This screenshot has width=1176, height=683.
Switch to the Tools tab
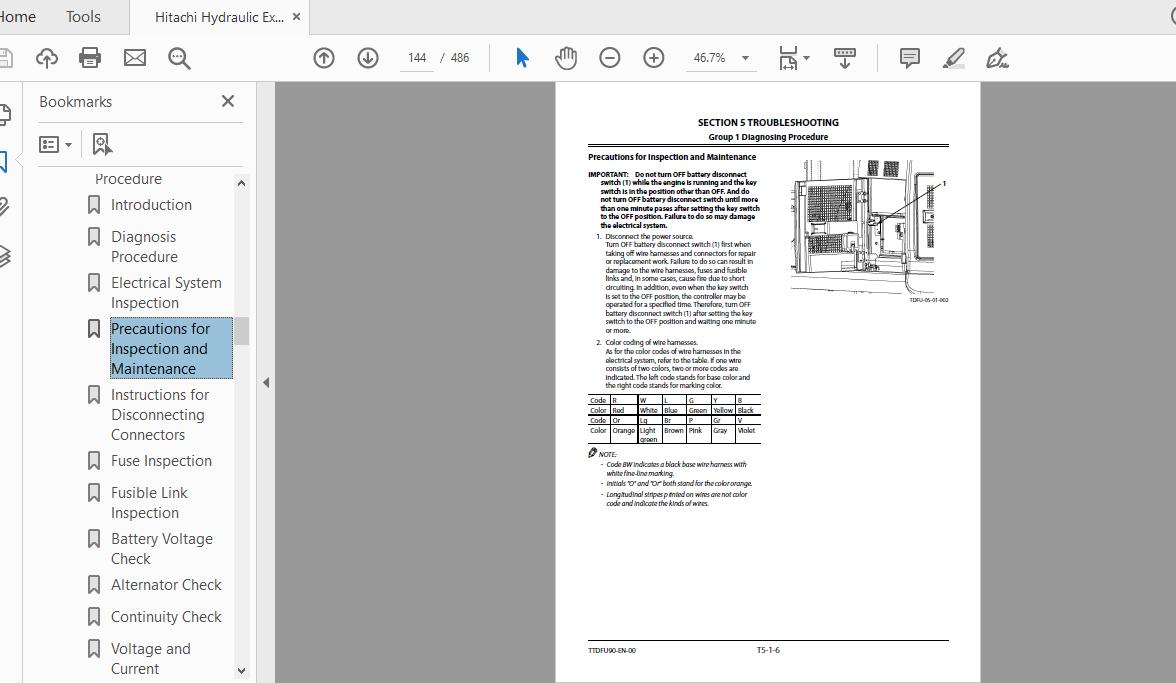[x=83, y=16]
